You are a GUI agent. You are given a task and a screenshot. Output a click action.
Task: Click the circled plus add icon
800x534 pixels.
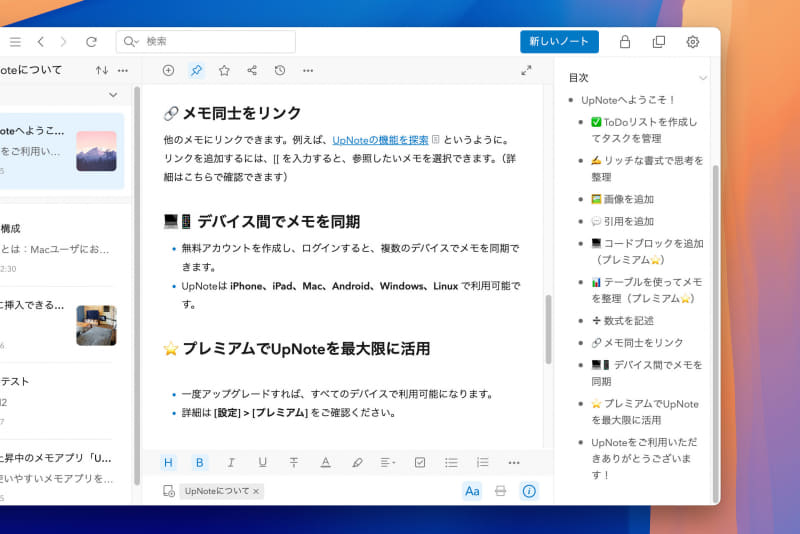click(x=168, y=70)
